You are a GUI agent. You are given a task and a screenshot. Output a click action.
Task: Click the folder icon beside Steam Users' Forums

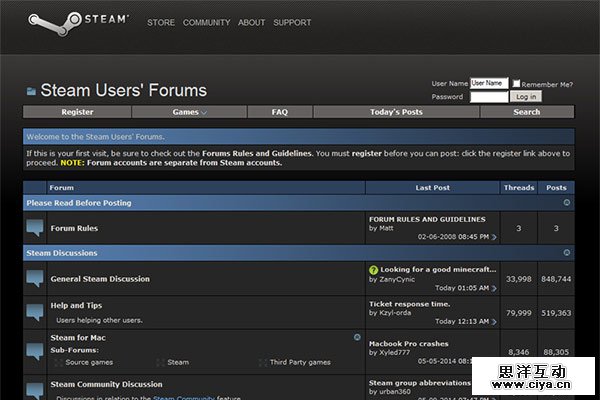pyautogui.click(x=31, y=91)
